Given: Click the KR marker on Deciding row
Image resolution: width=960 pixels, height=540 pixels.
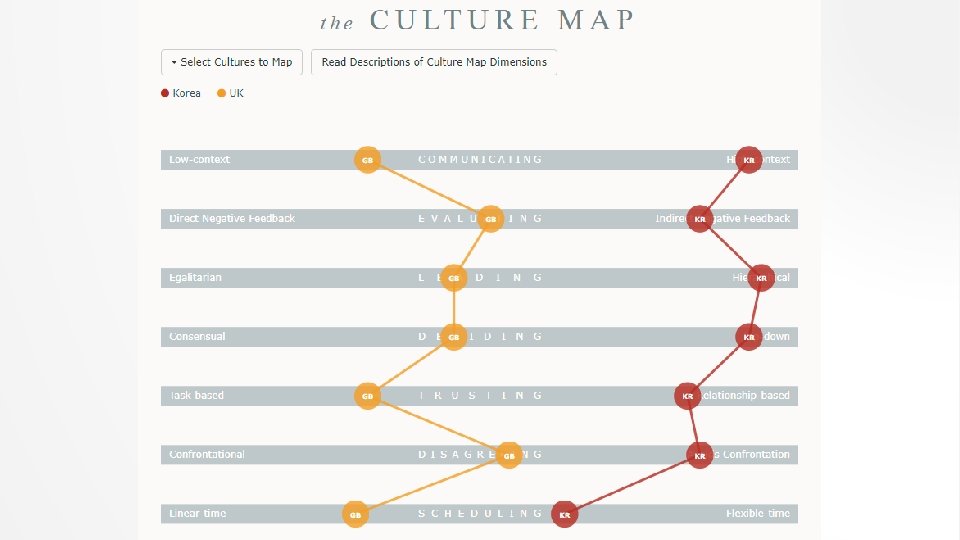Looking at the screenshot, I should click(x=749, y=337).
